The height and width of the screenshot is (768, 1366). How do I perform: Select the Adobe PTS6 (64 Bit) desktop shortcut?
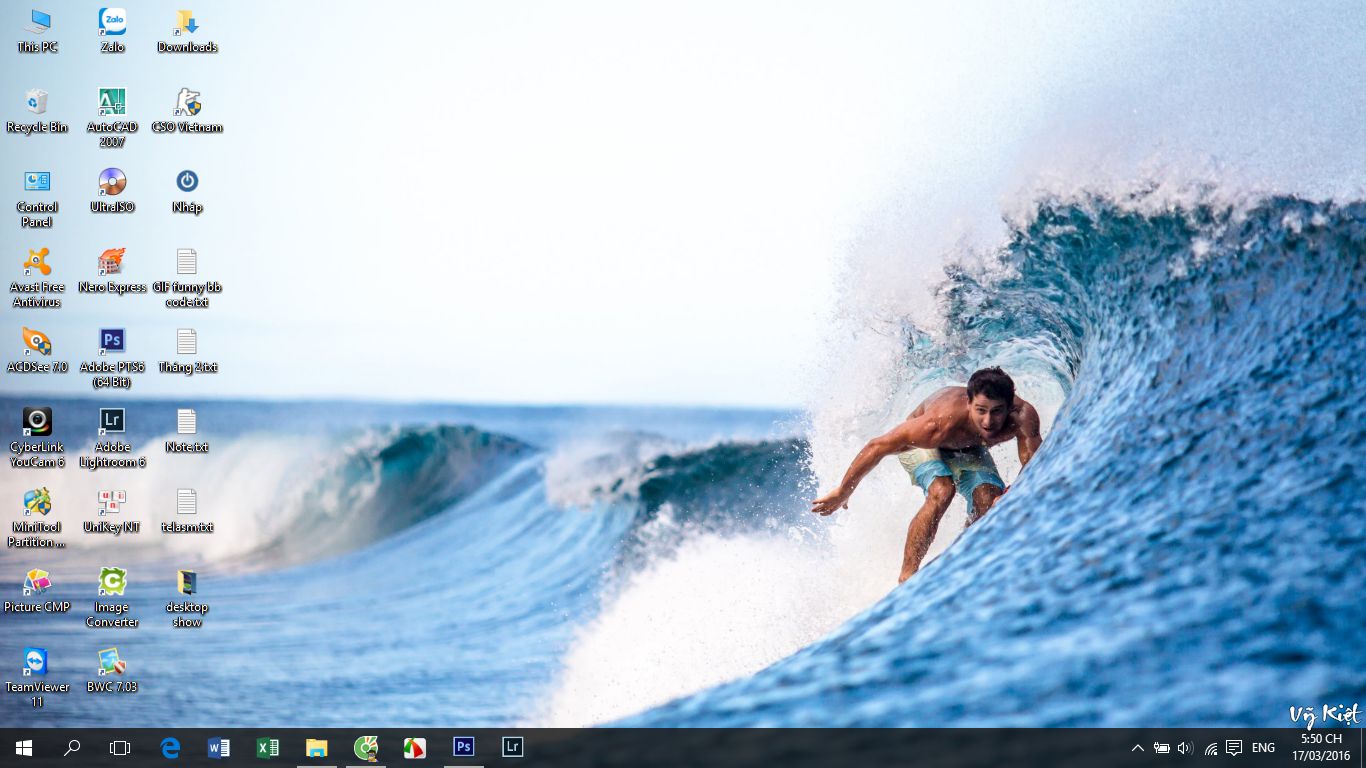pyautogui.click(x=112, y=358)
